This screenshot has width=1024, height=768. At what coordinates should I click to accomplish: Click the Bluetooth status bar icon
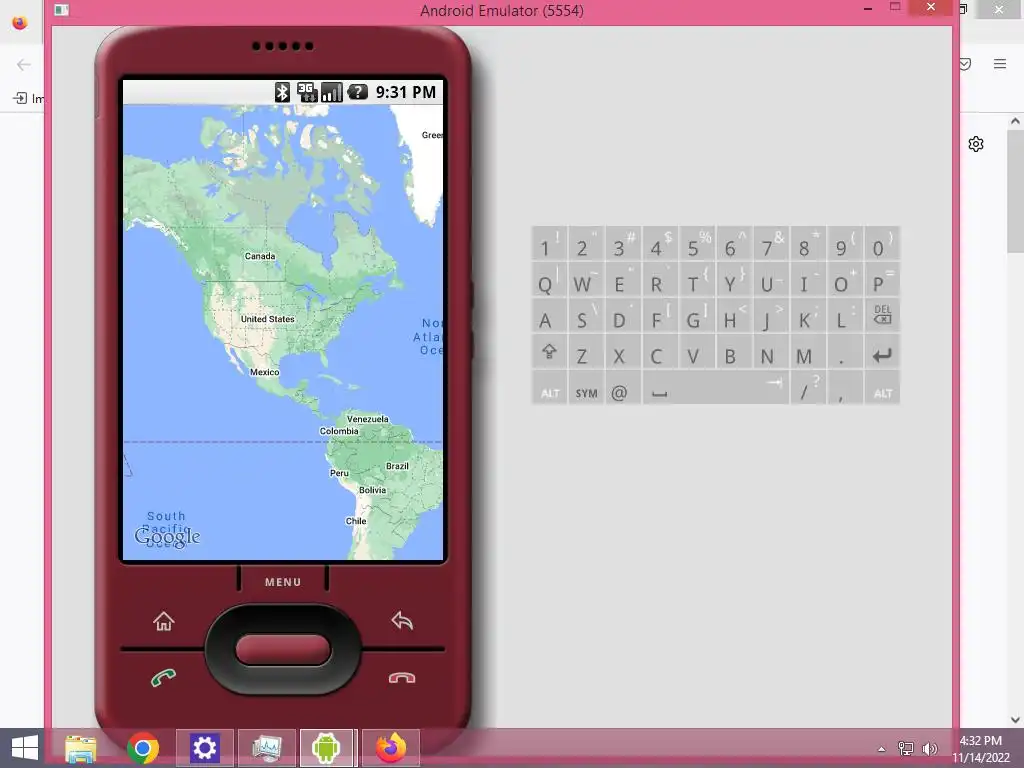(282, 92)
